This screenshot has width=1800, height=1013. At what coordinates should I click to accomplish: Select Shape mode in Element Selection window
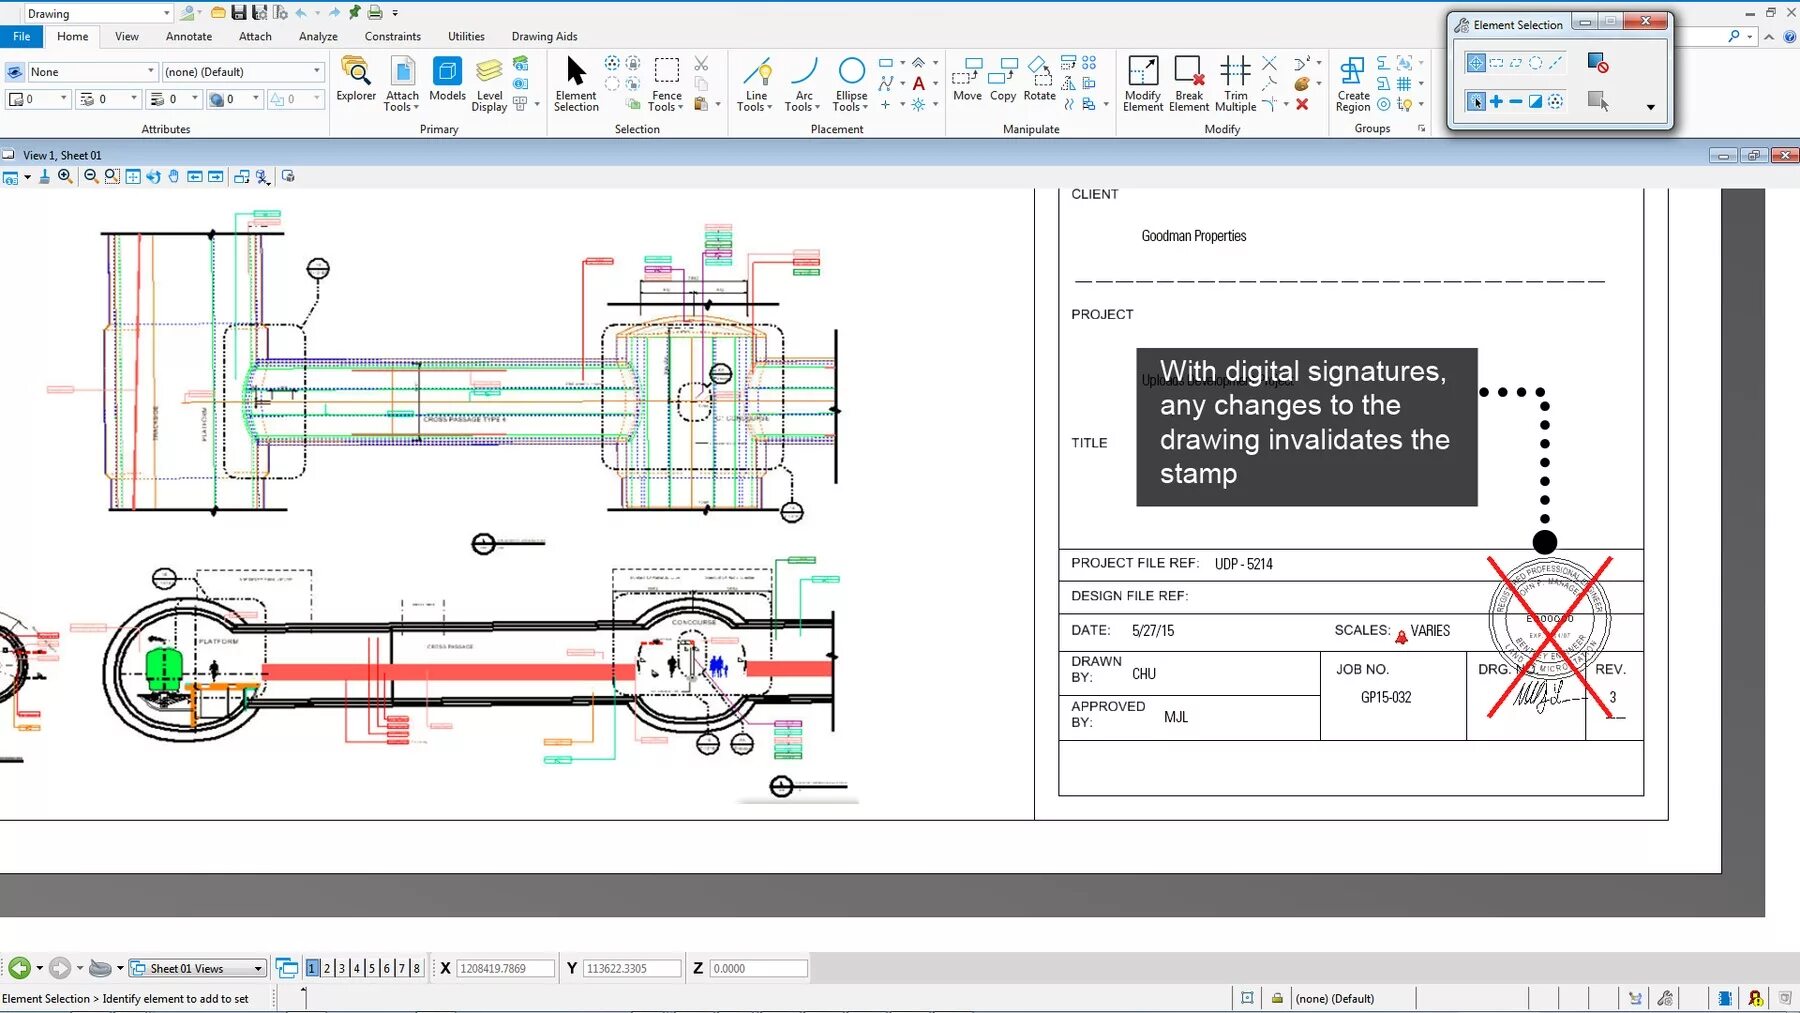[x=1516, y=63]
